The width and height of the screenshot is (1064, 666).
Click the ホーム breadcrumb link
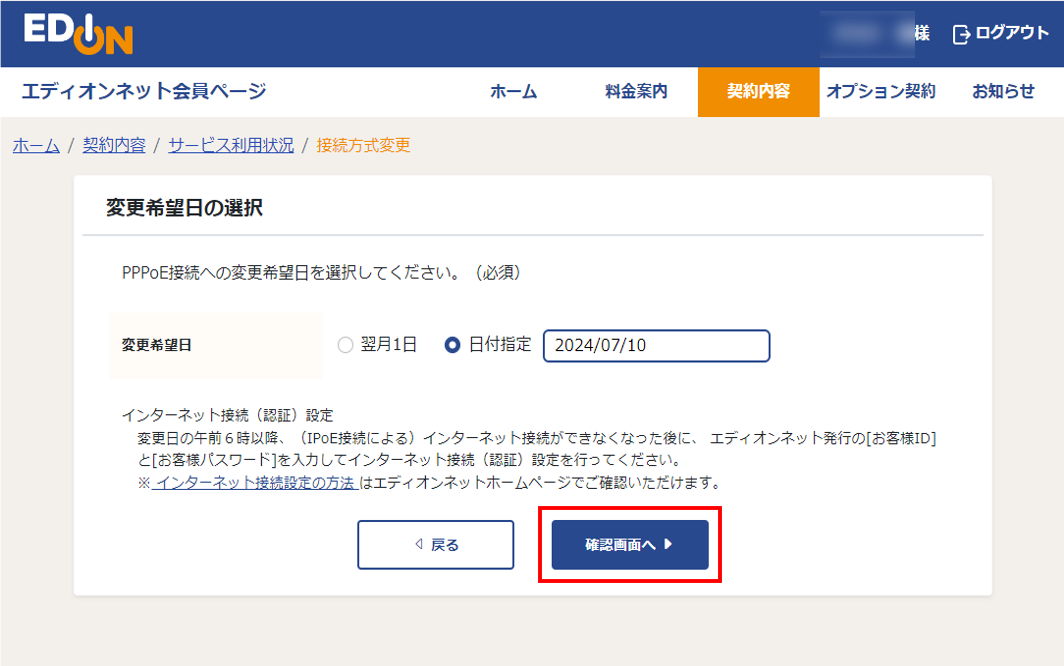click(35, 145)
